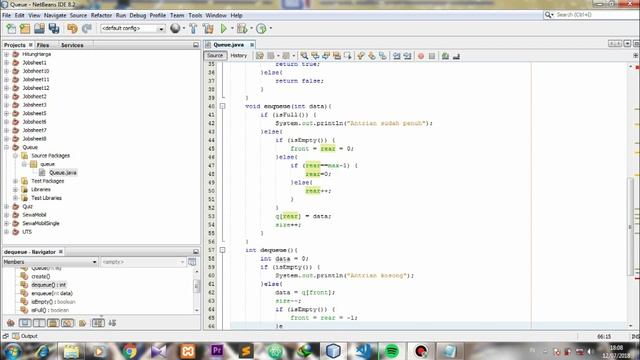Switch to the History view button
640x360 pixels.
[x=239, y=56]
